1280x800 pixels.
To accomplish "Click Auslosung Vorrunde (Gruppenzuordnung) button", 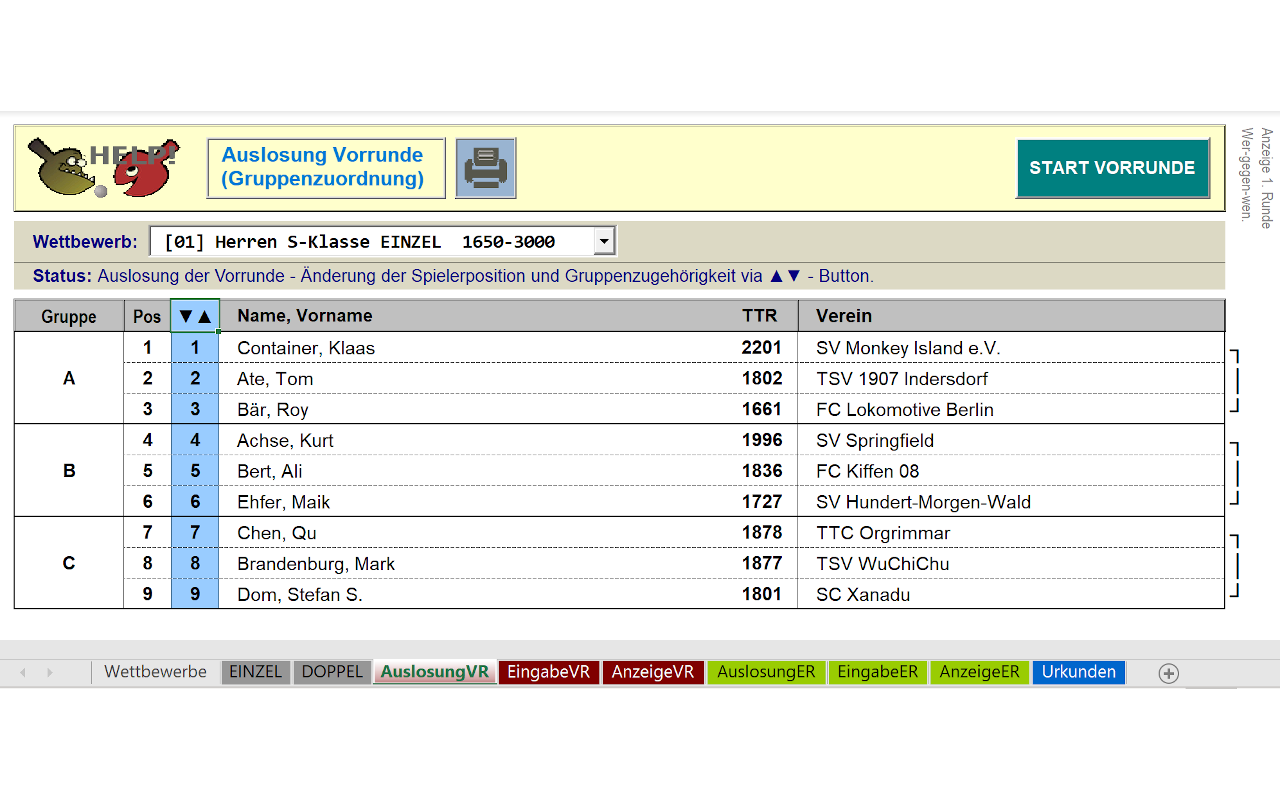I will (325, 167).
